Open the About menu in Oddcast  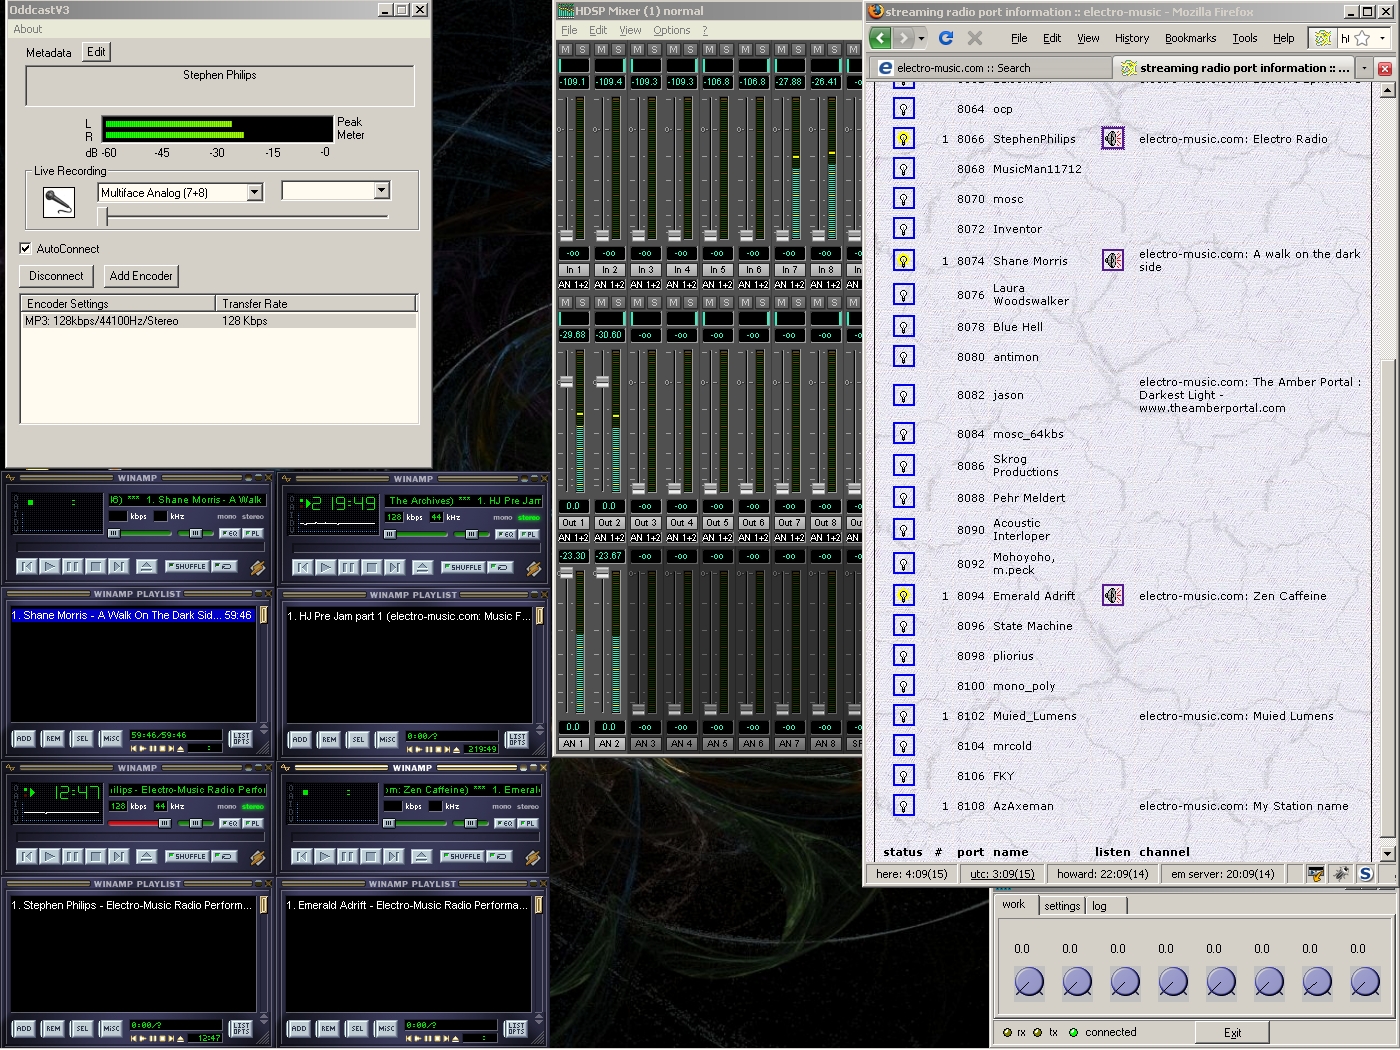28,29
